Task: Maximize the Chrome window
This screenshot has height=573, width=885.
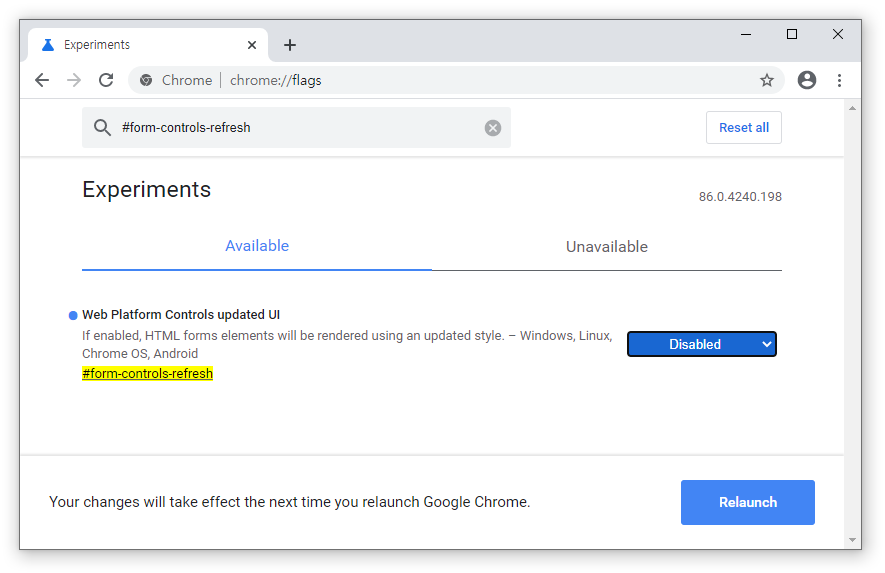Action: pyautogui.click(x=792, y=34)
